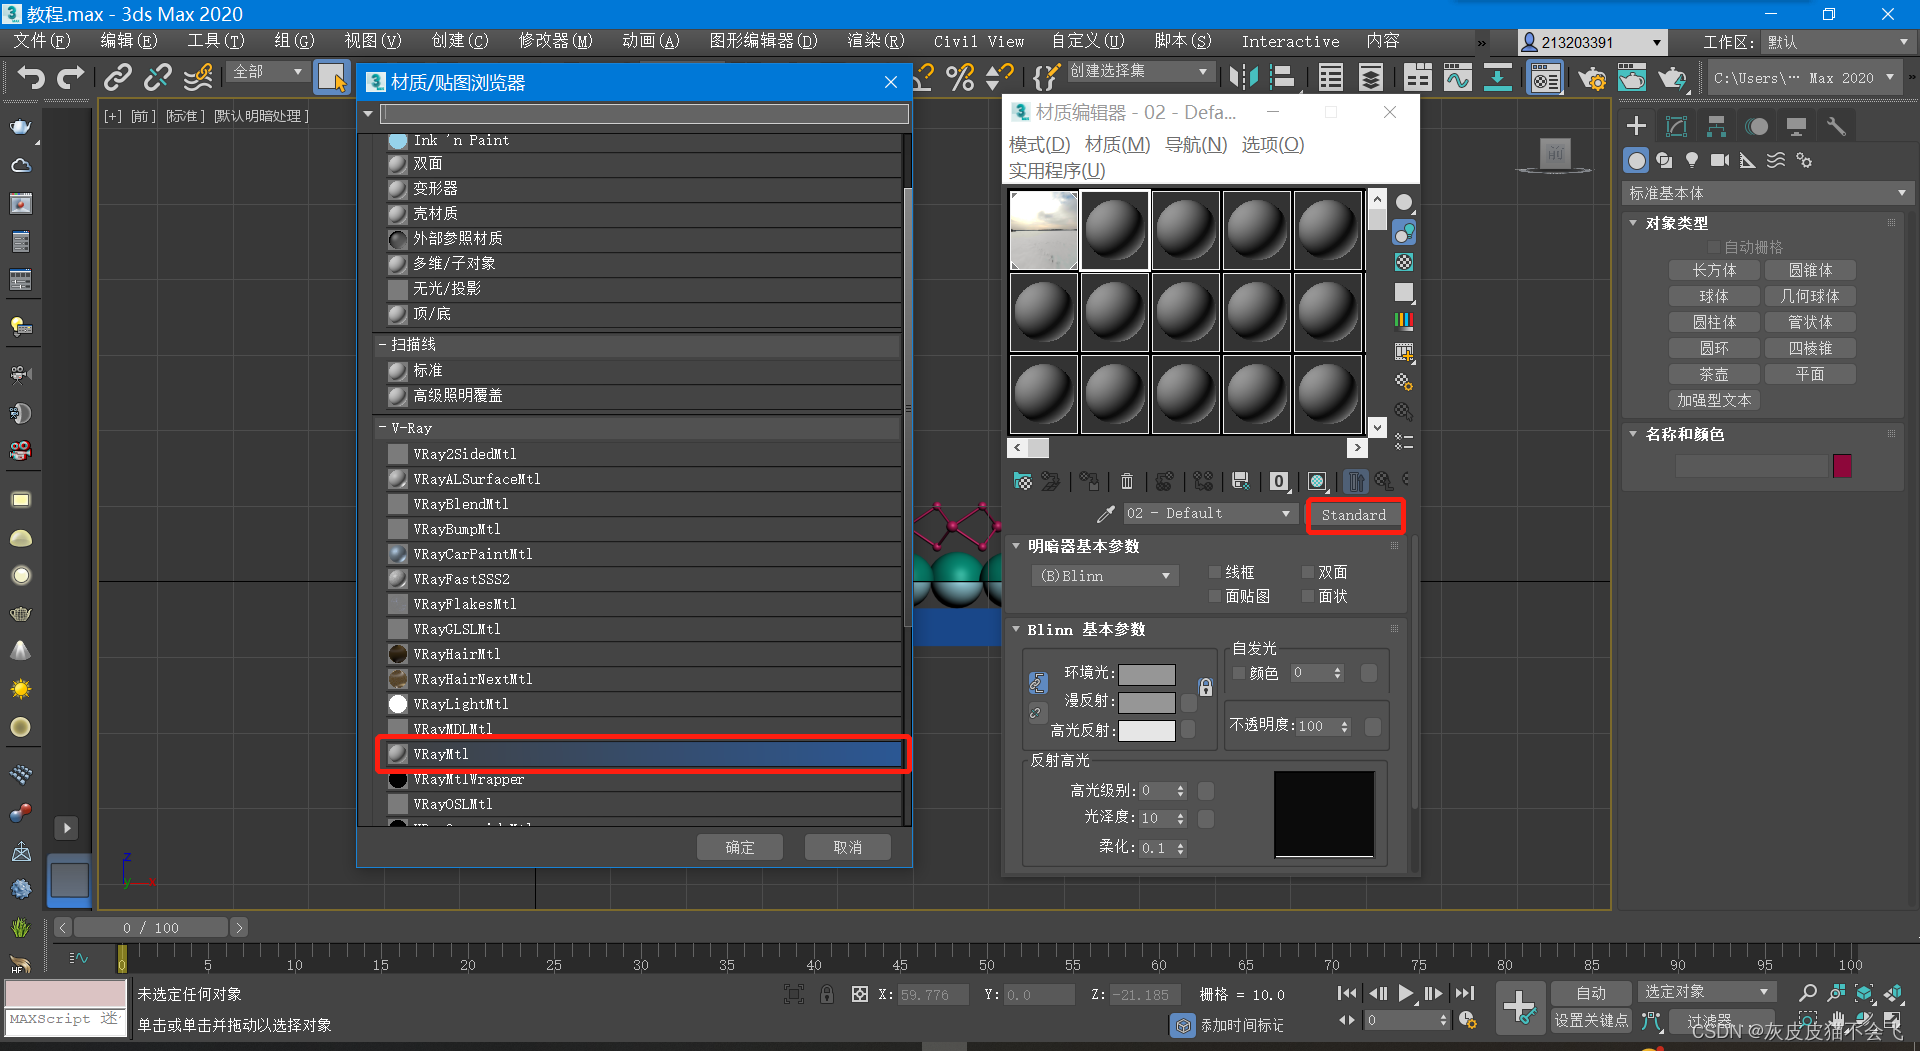Select the Bind to Space Warp tool
1920x1051 pixels.
pyautogui.click(x=198, y=77)
